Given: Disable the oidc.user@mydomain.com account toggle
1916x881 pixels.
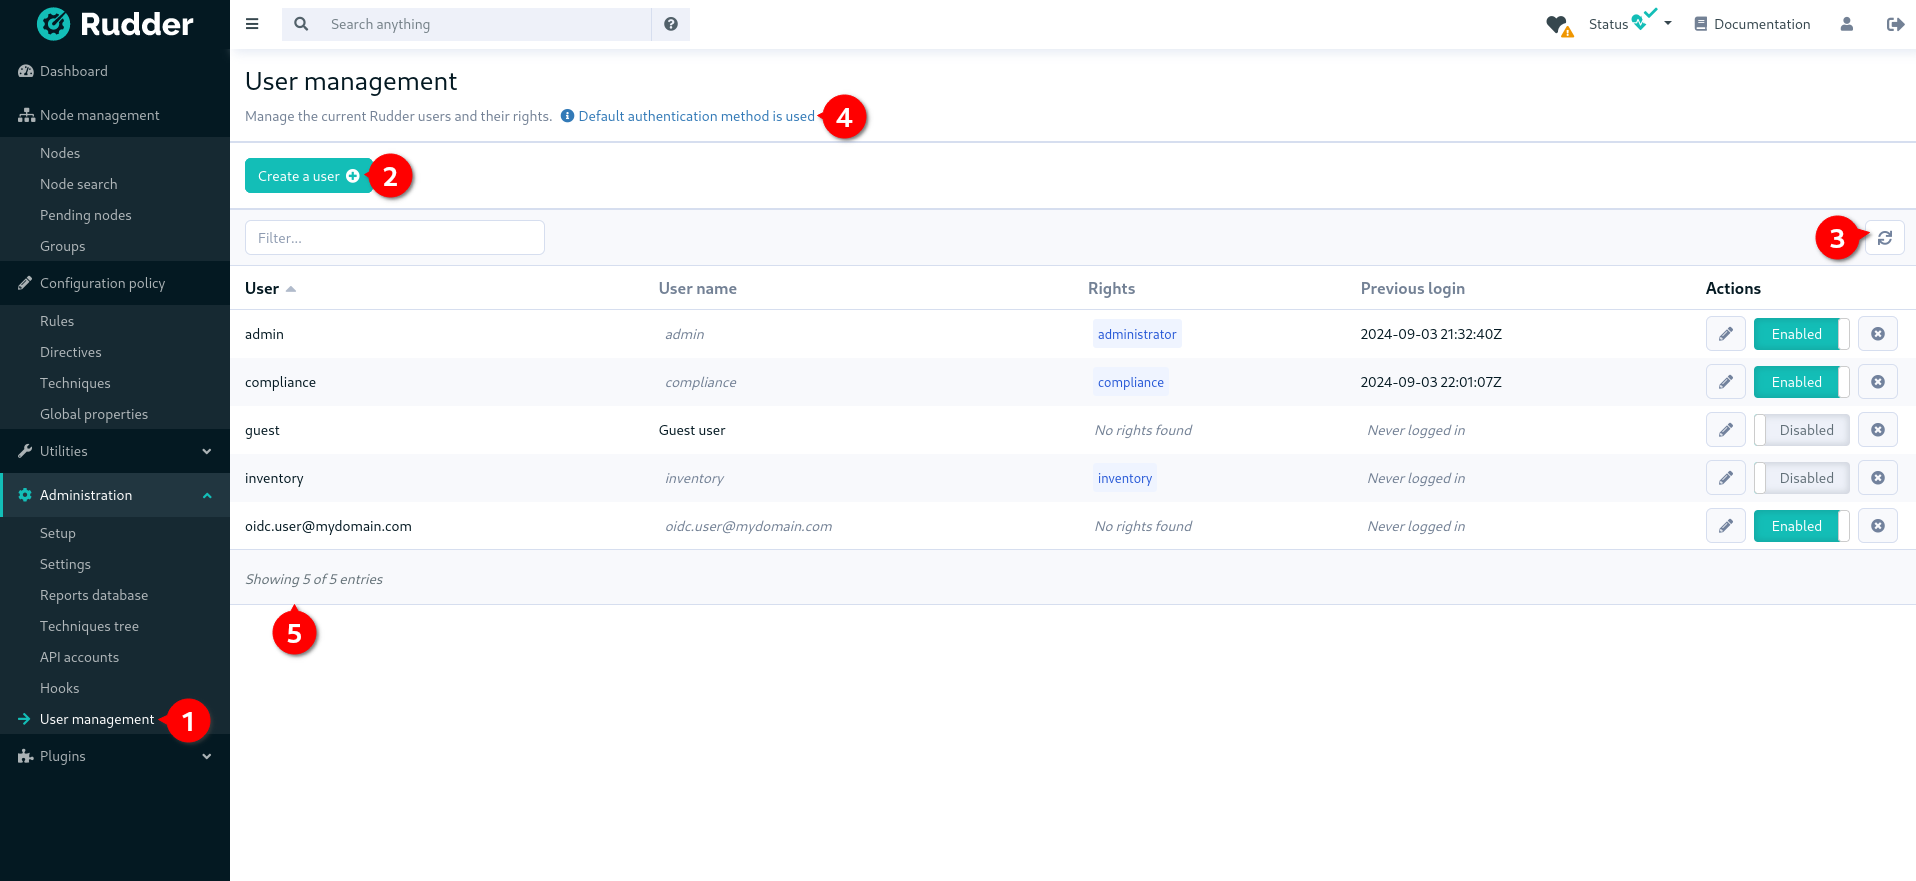Looking at the screenshot, I should click(x=1800, y=526).
